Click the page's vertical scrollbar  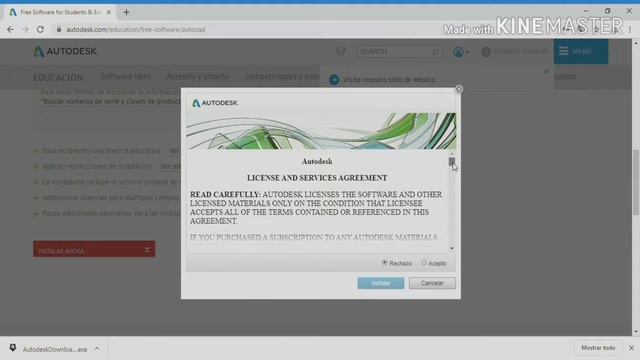coord(636,182)
